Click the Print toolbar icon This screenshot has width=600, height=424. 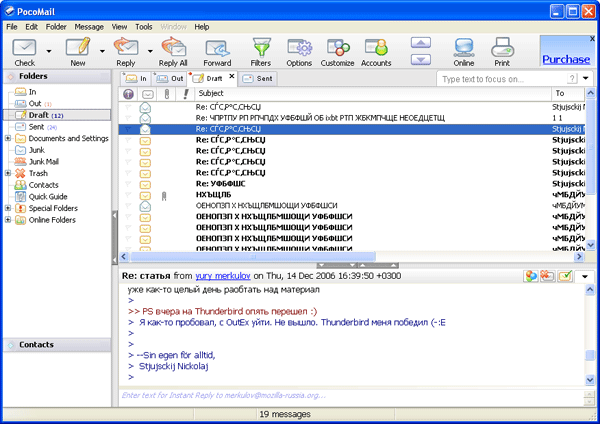click(x=502, y=47)
